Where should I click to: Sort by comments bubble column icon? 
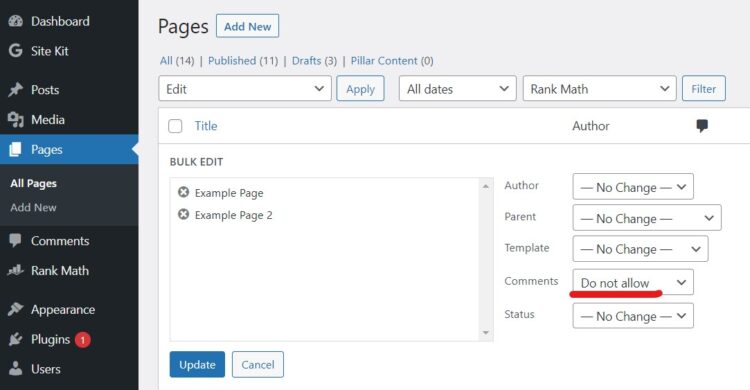(702, 126)
